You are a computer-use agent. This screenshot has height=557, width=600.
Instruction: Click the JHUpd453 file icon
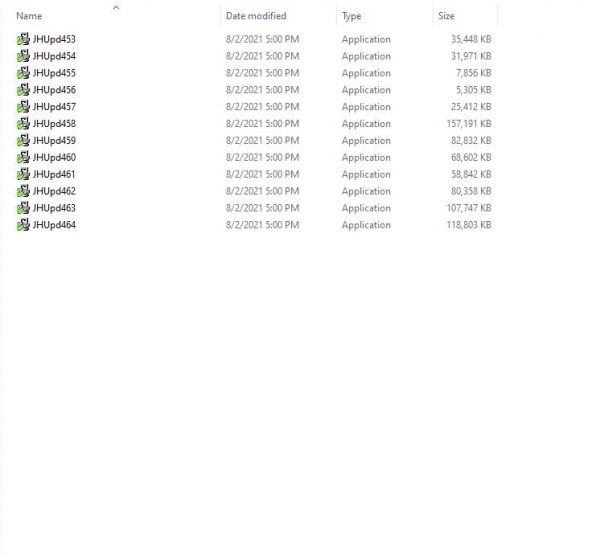(23, 39)
